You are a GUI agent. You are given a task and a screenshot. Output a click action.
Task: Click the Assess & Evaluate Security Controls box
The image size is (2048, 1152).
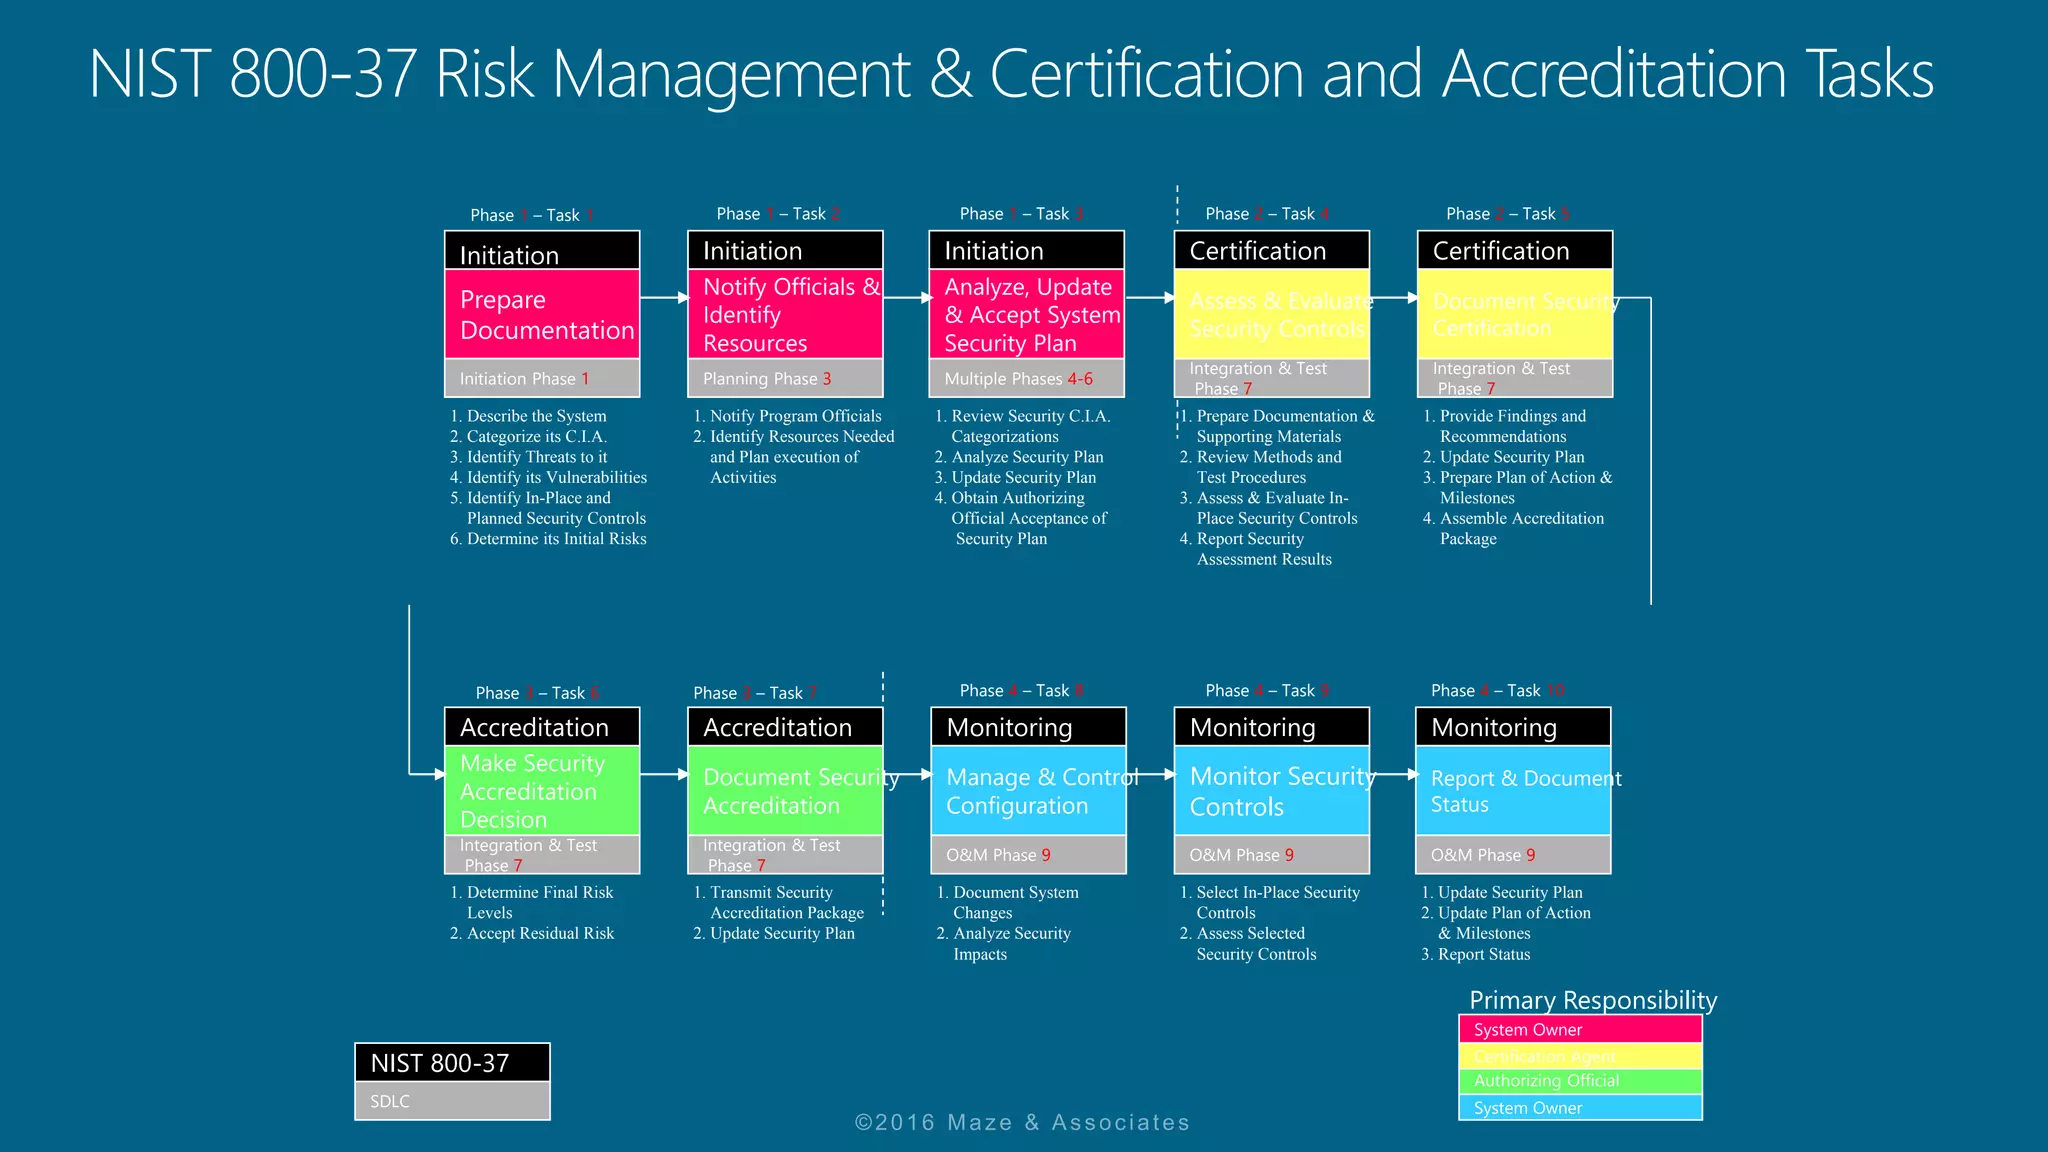pyautogui.click(x=1272, y=314)
